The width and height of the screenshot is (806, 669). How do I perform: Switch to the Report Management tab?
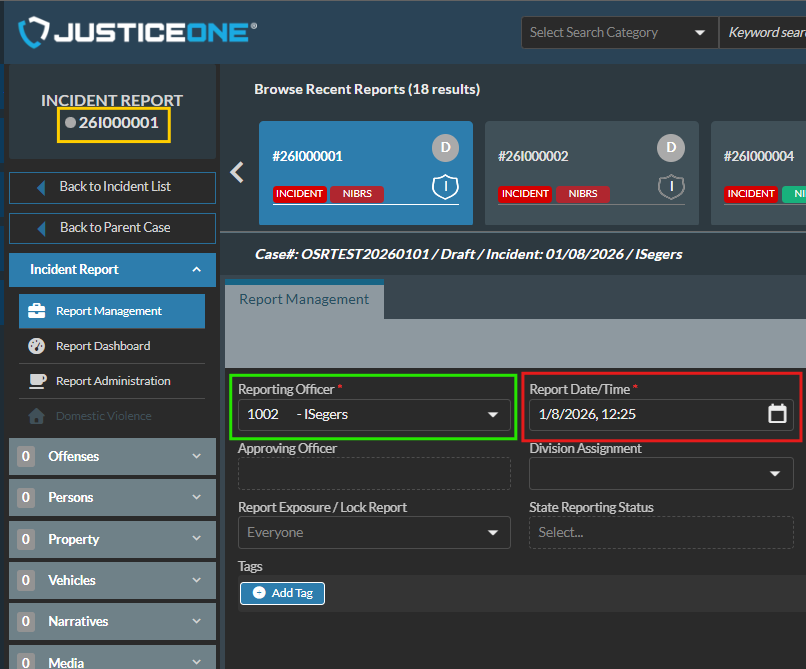coord(304,299)
